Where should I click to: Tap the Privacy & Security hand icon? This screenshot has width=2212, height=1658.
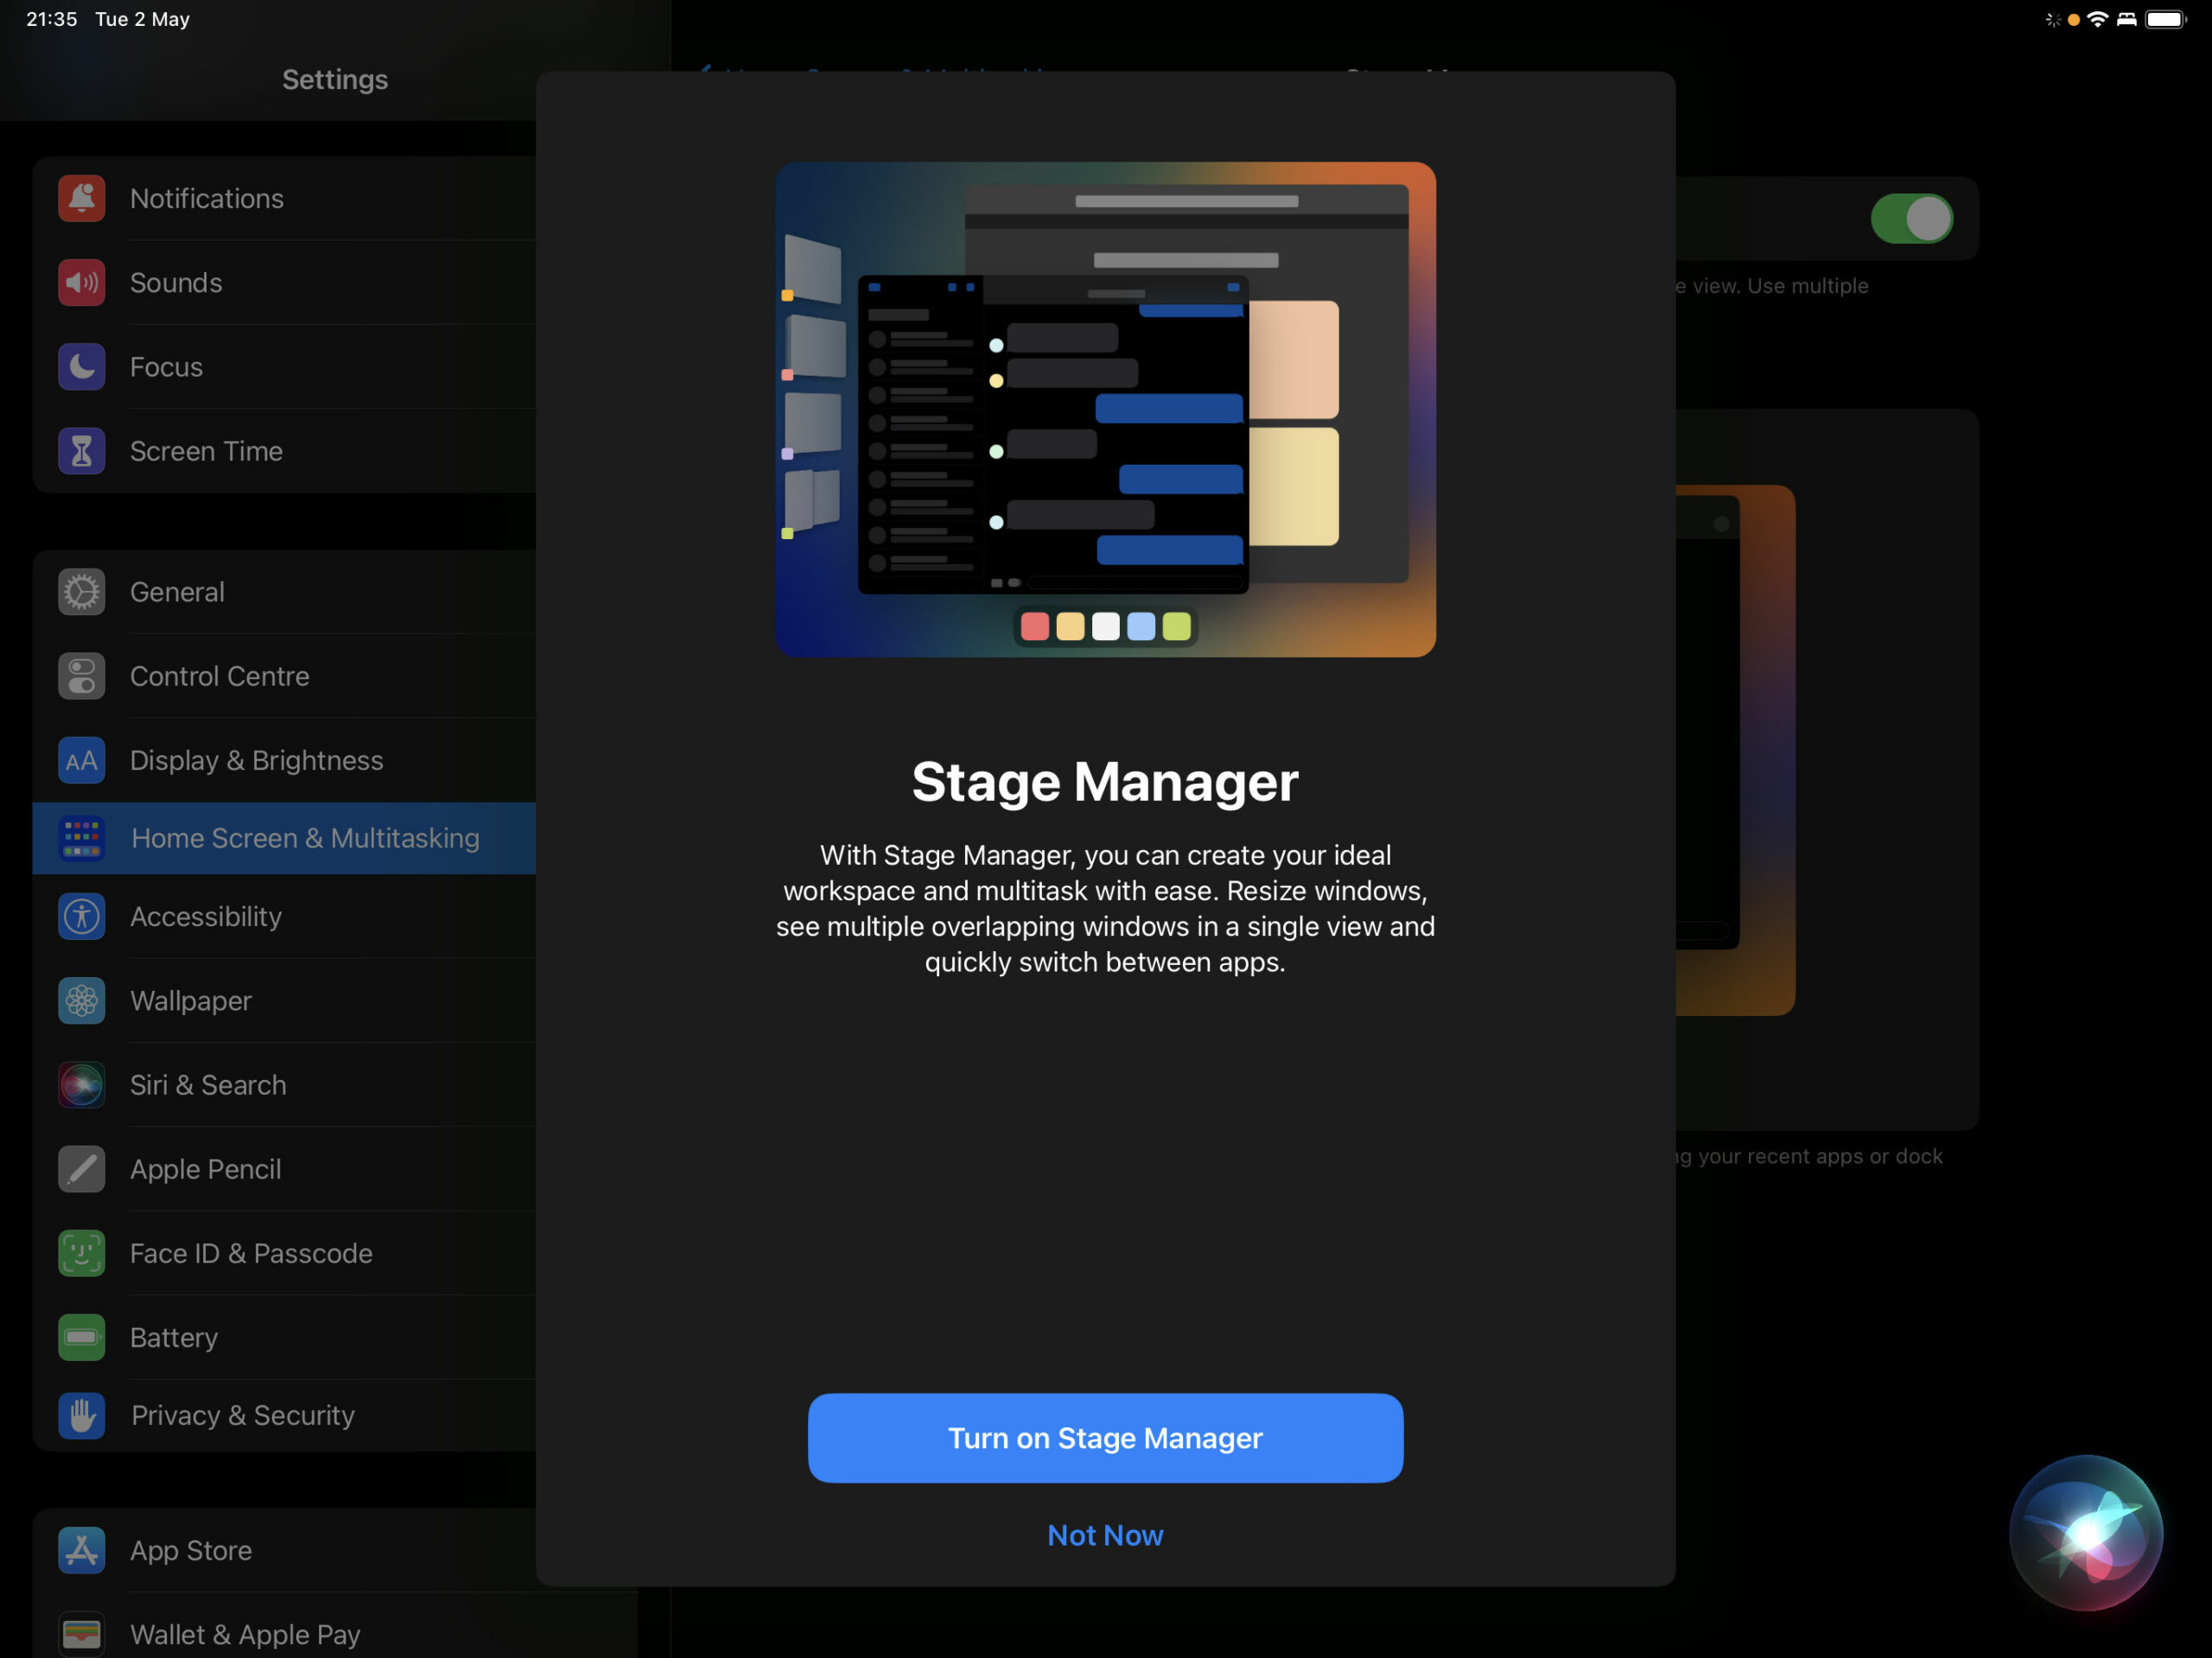[x=81, y=1416]
